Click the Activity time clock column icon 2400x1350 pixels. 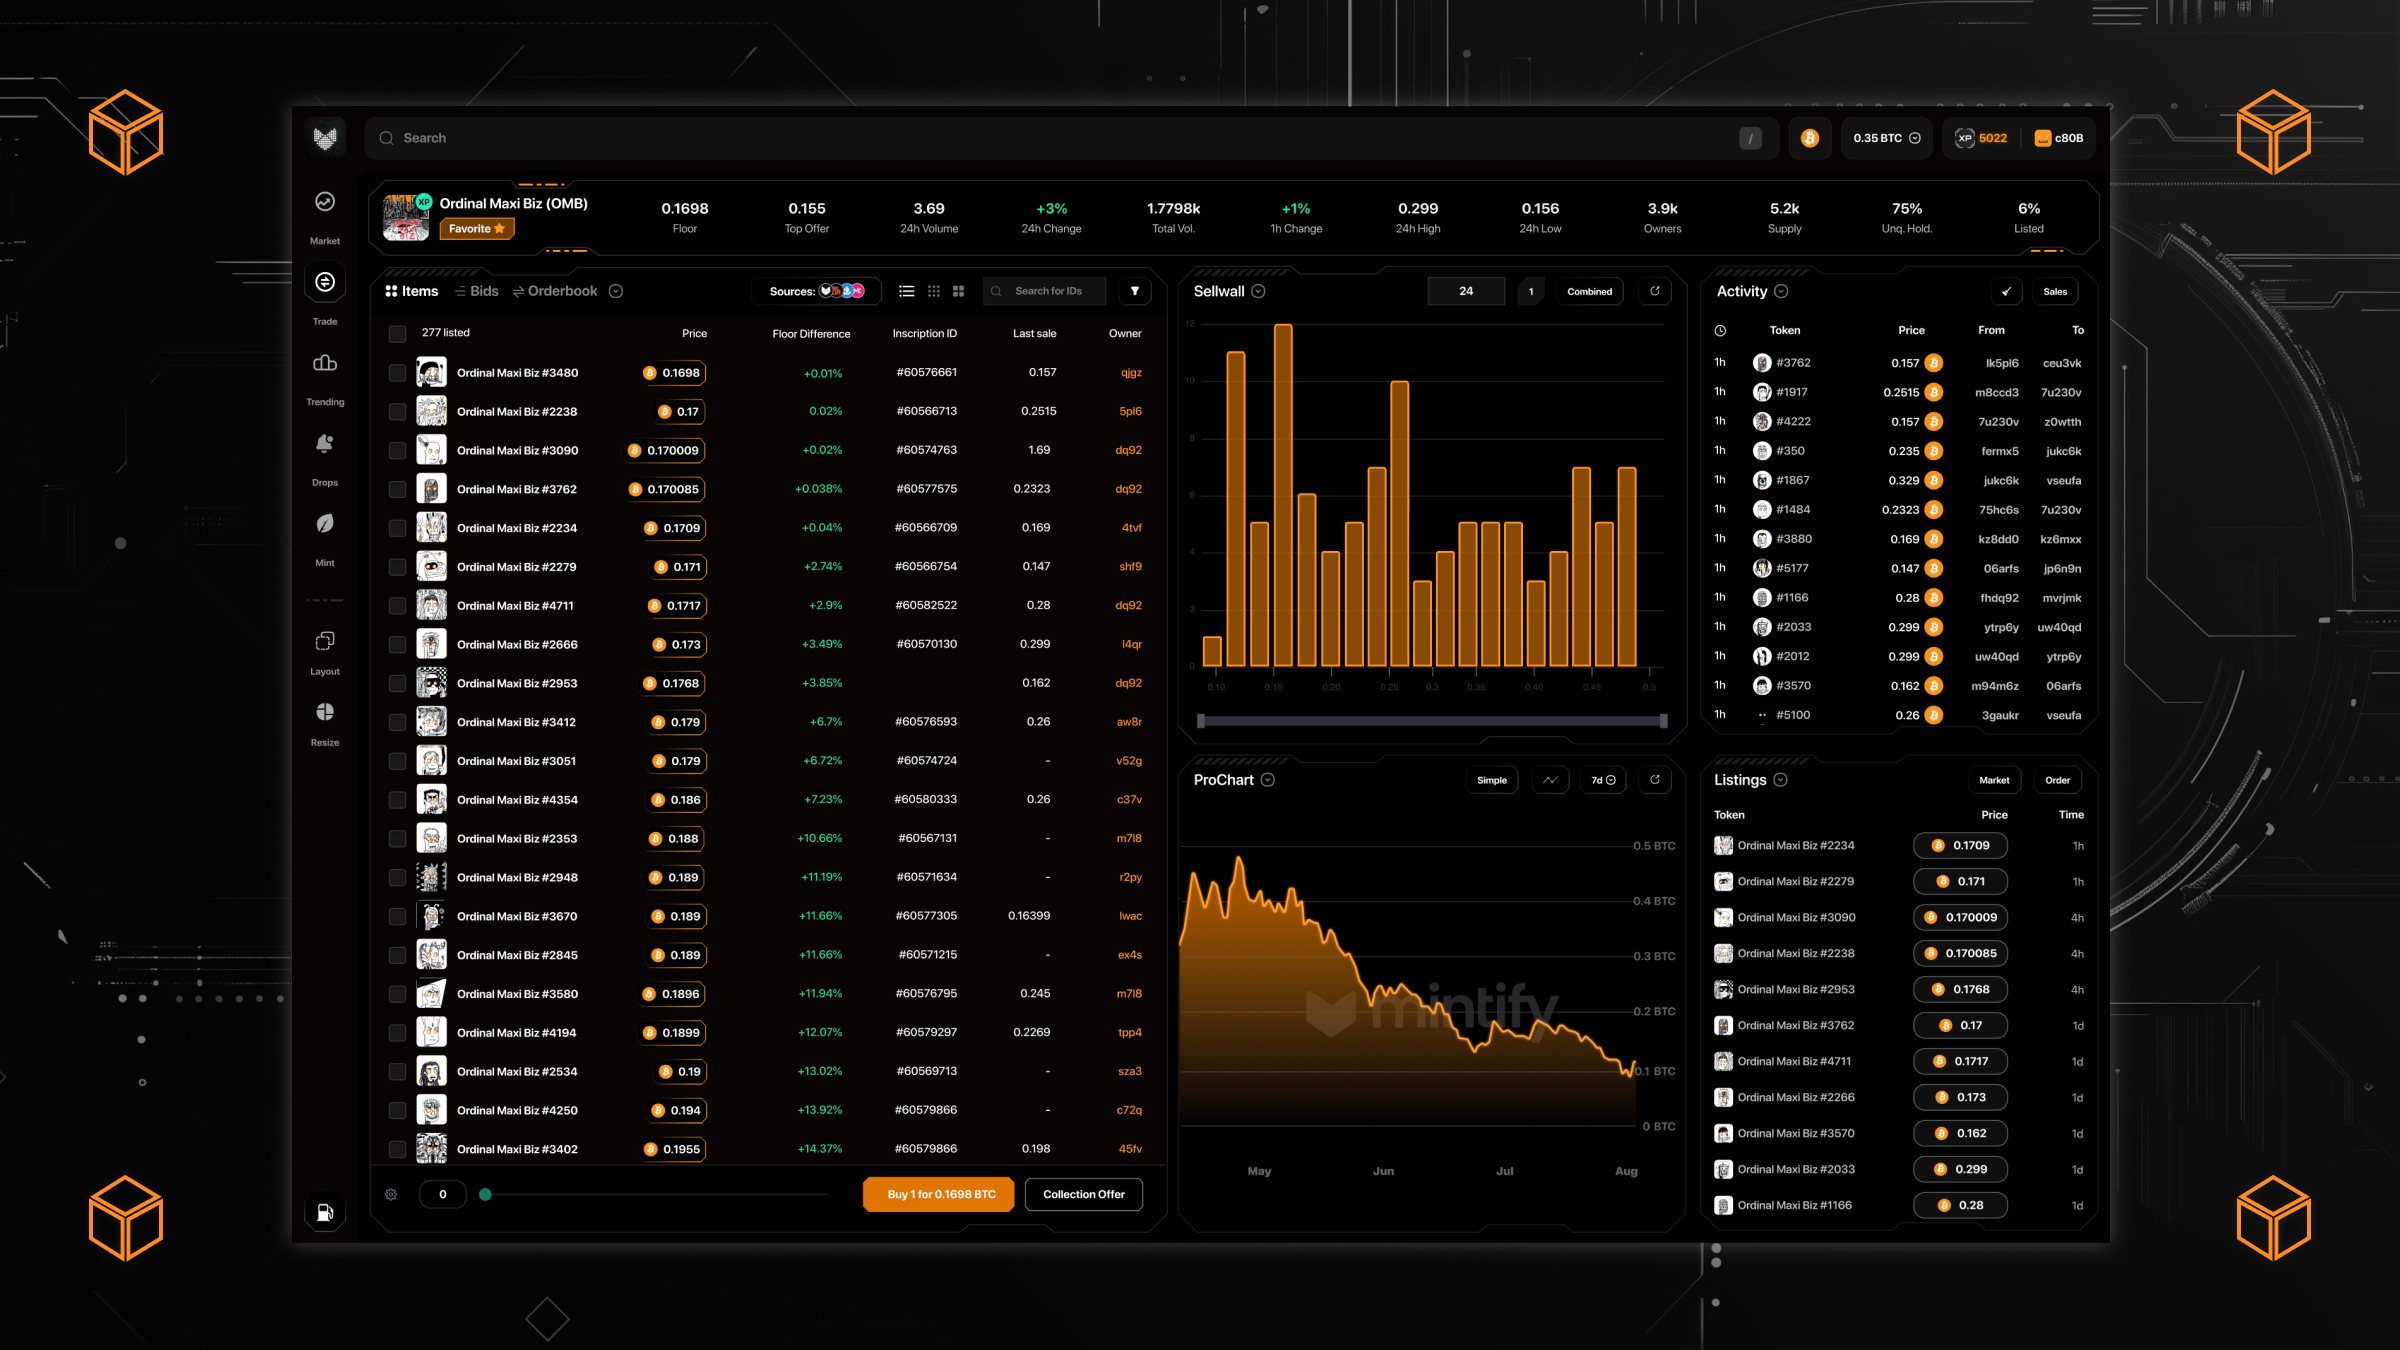click(x=1720, y=330)
